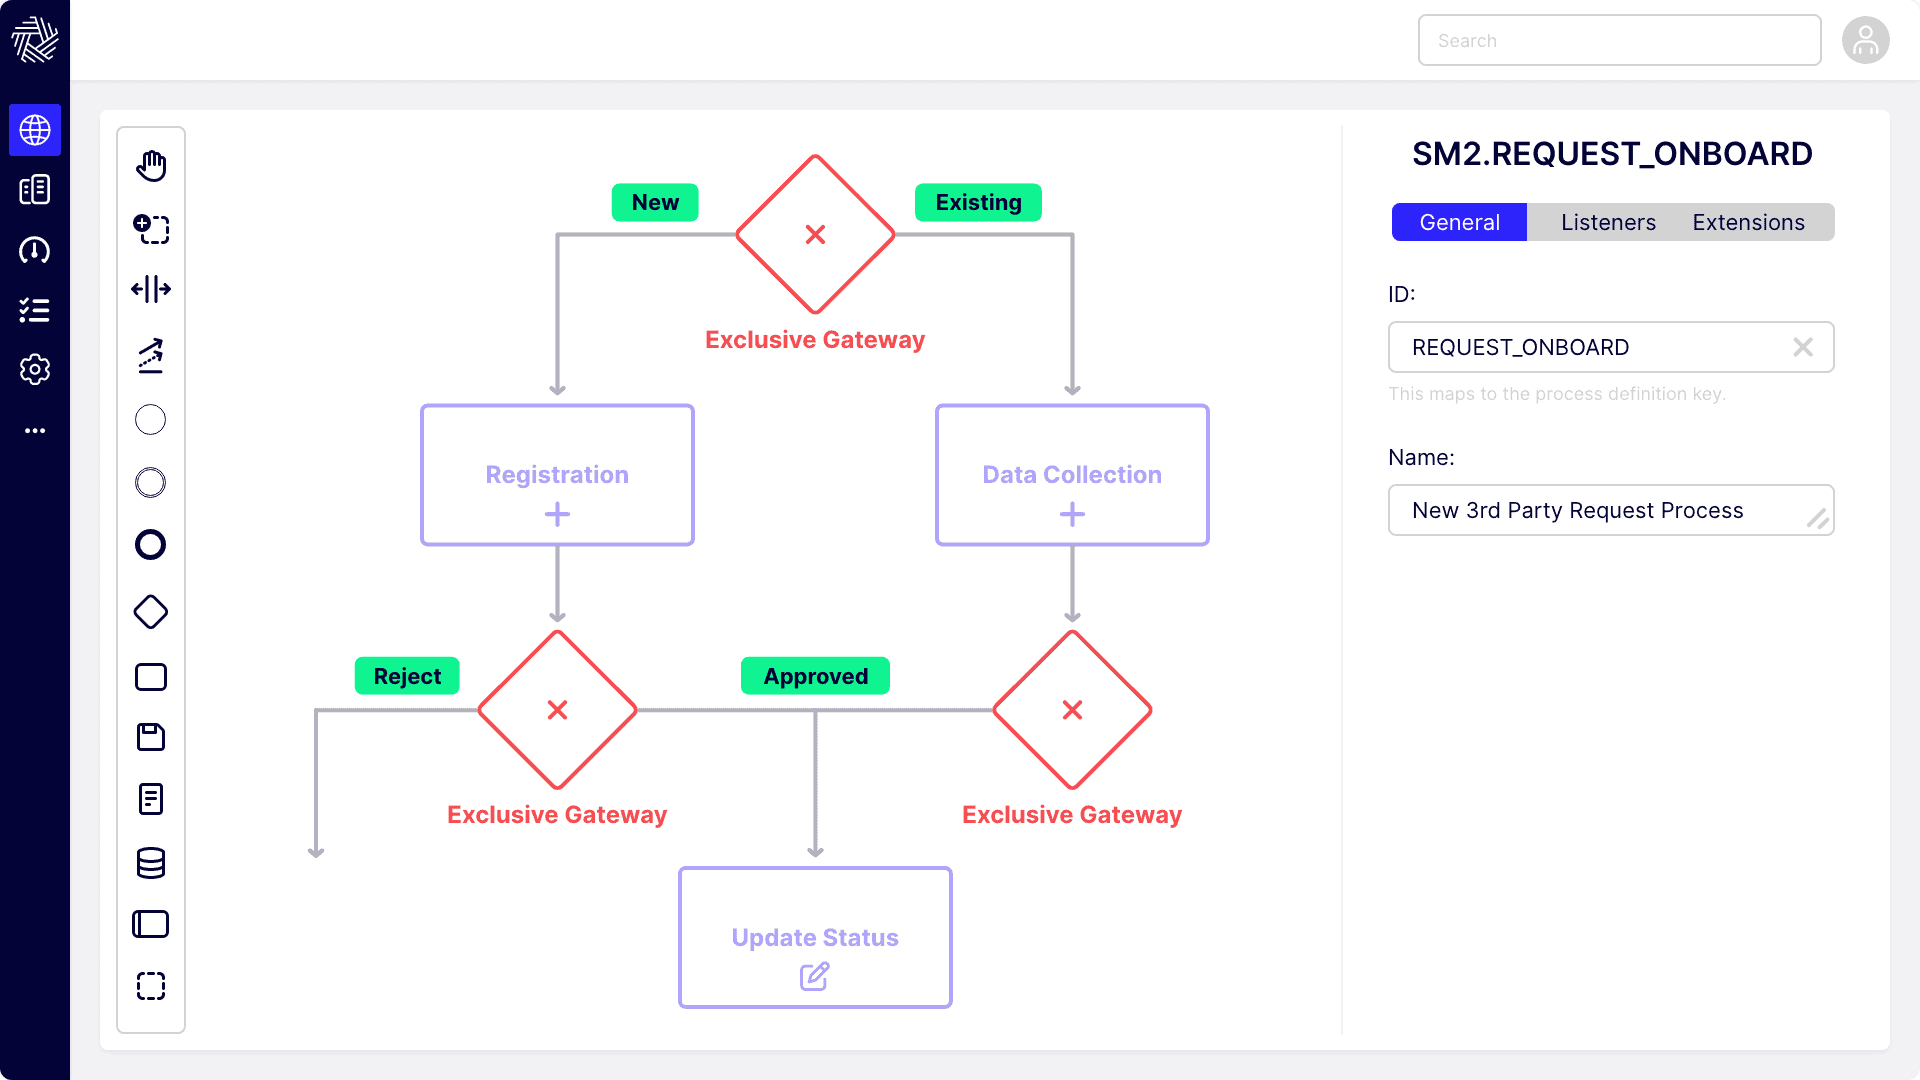Pick the global connect arrow tool
Viewport: 1920px width, 1080px height.
(151, 355)
